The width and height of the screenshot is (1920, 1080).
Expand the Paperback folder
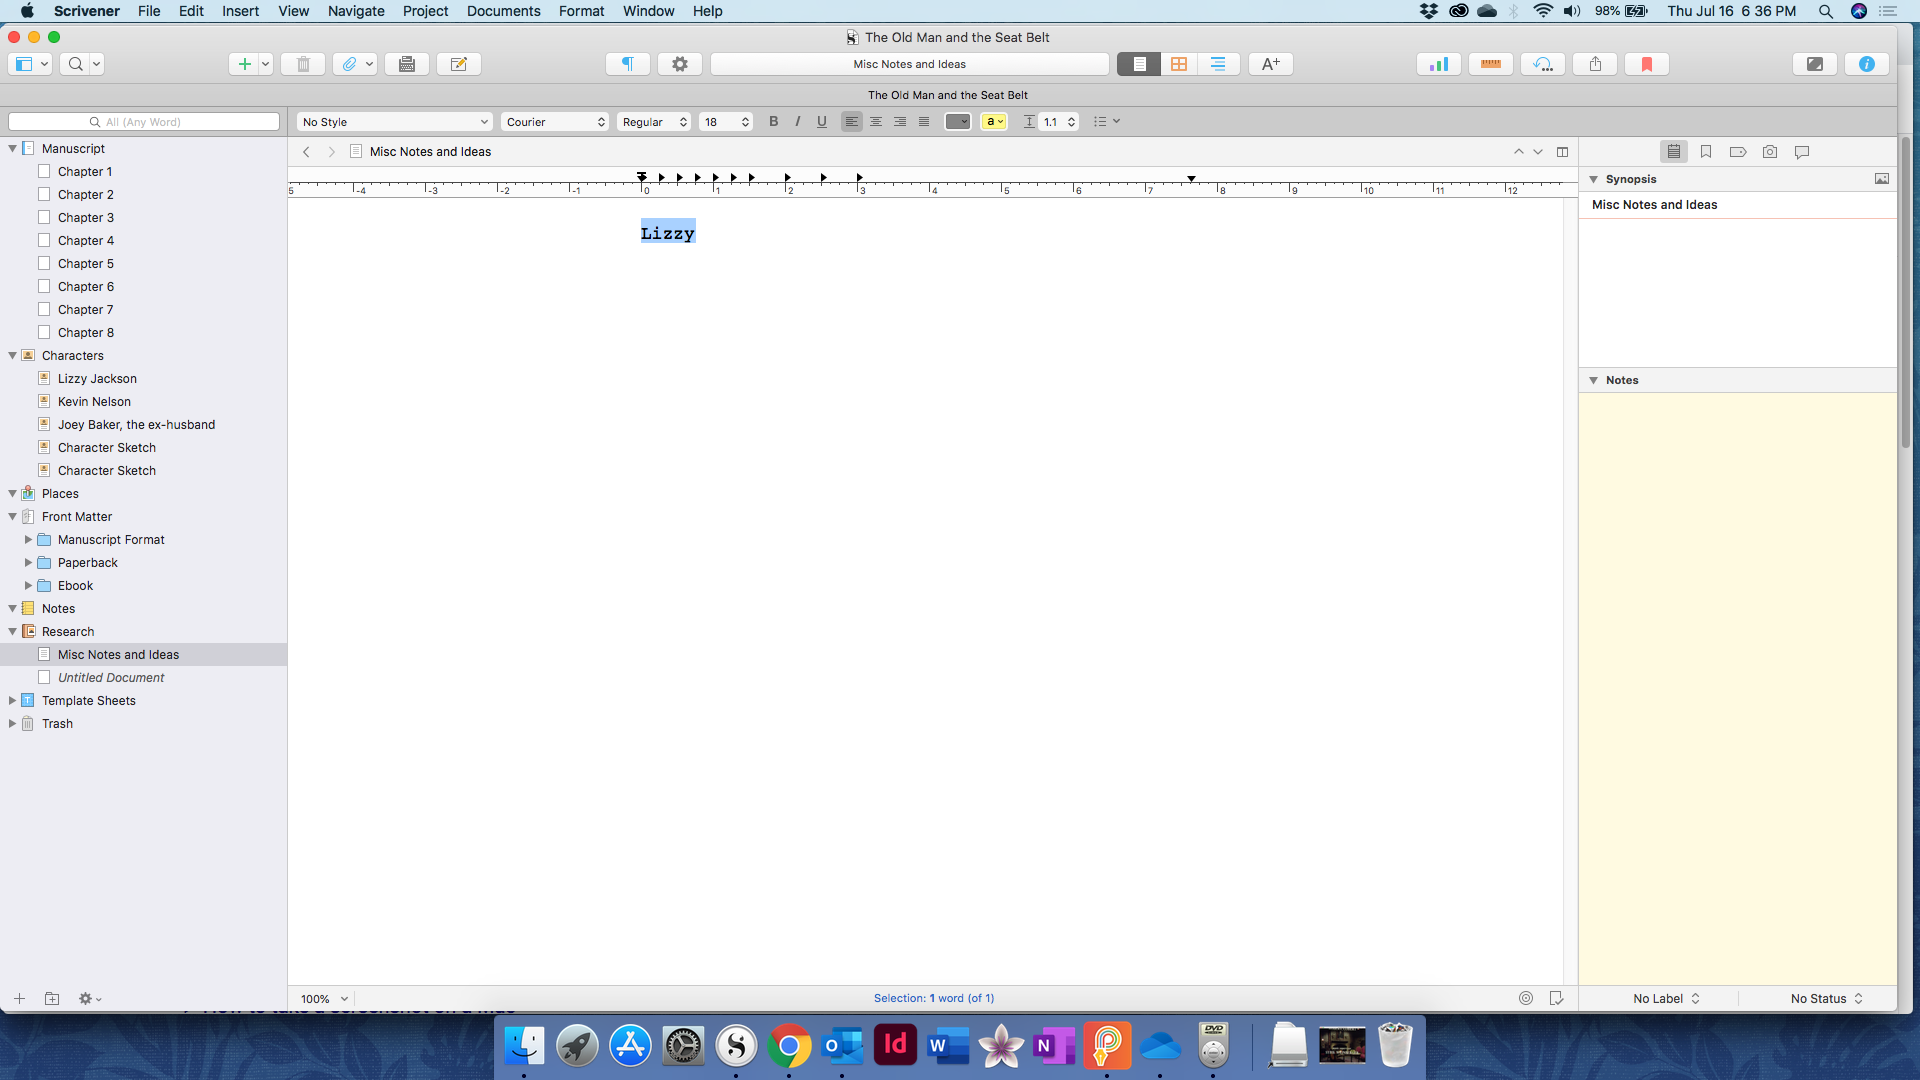pyautogui.click(x=29, y=562)
